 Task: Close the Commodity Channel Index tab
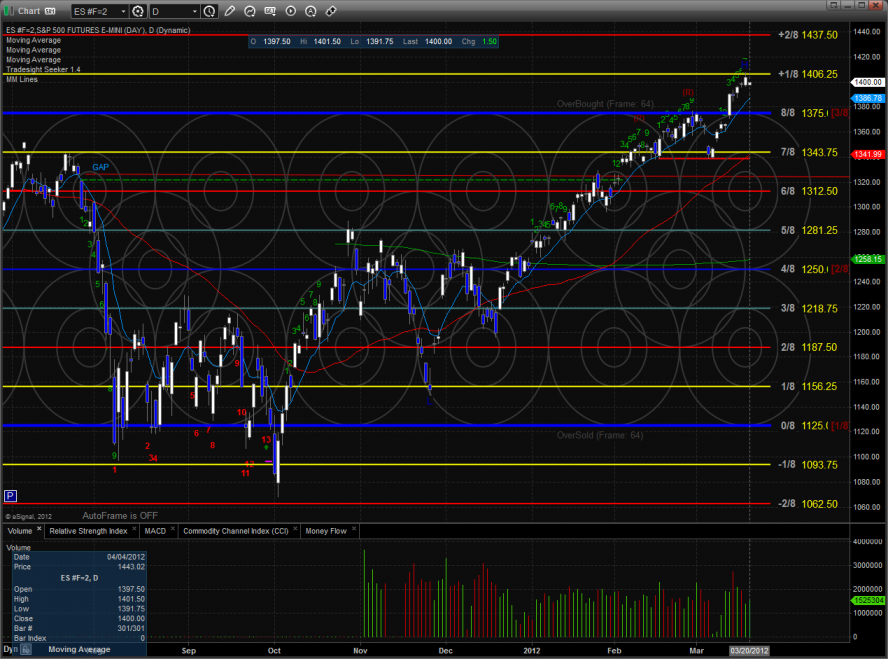(295, 529)
